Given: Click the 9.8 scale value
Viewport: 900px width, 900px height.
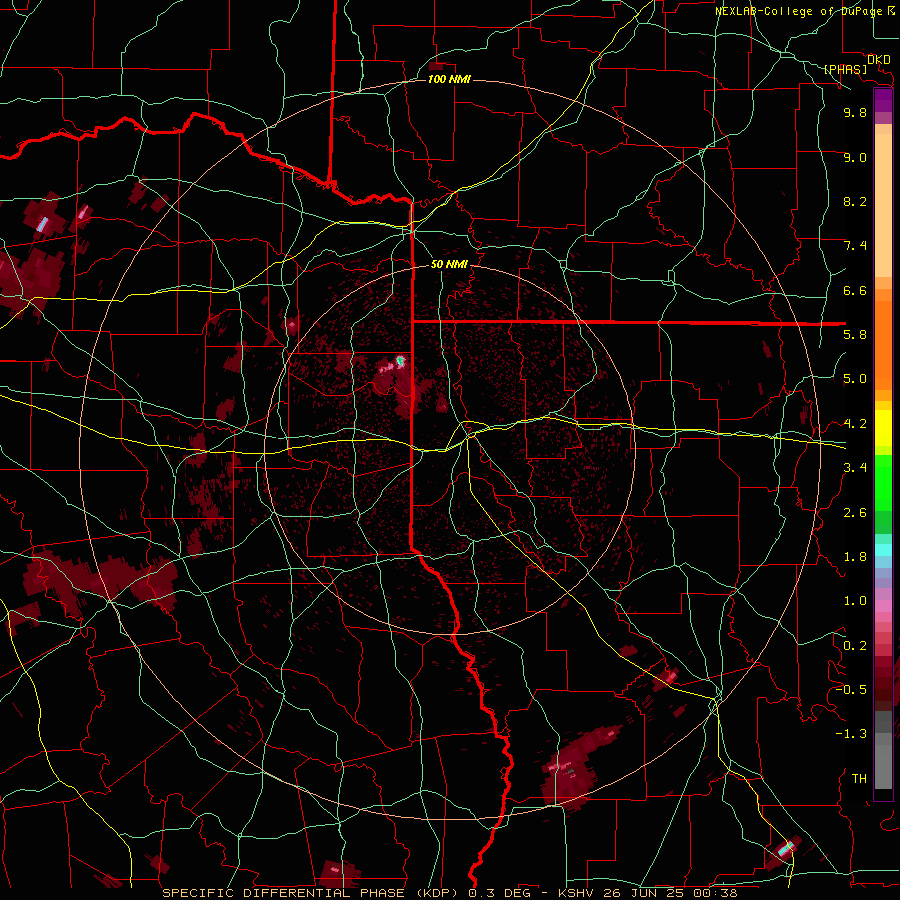Looking at the screenshot, I should pyautogui.click(x=855, y=112).
